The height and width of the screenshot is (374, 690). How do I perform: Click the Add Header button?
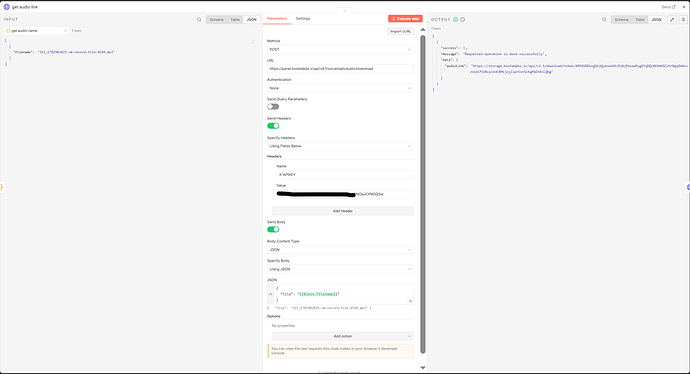tap(343, 211)
